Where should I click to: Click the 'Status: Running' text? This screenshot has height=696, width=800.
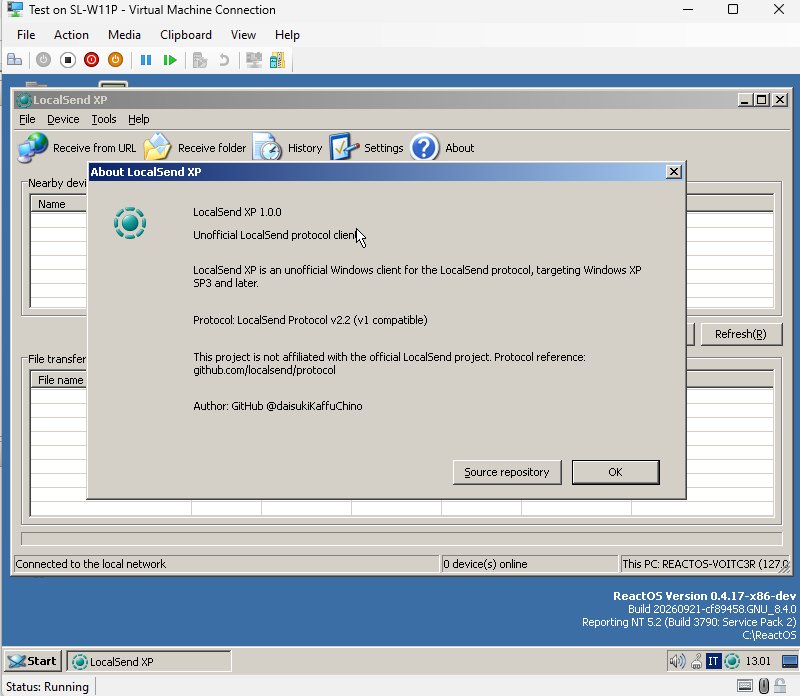(47, 686)
